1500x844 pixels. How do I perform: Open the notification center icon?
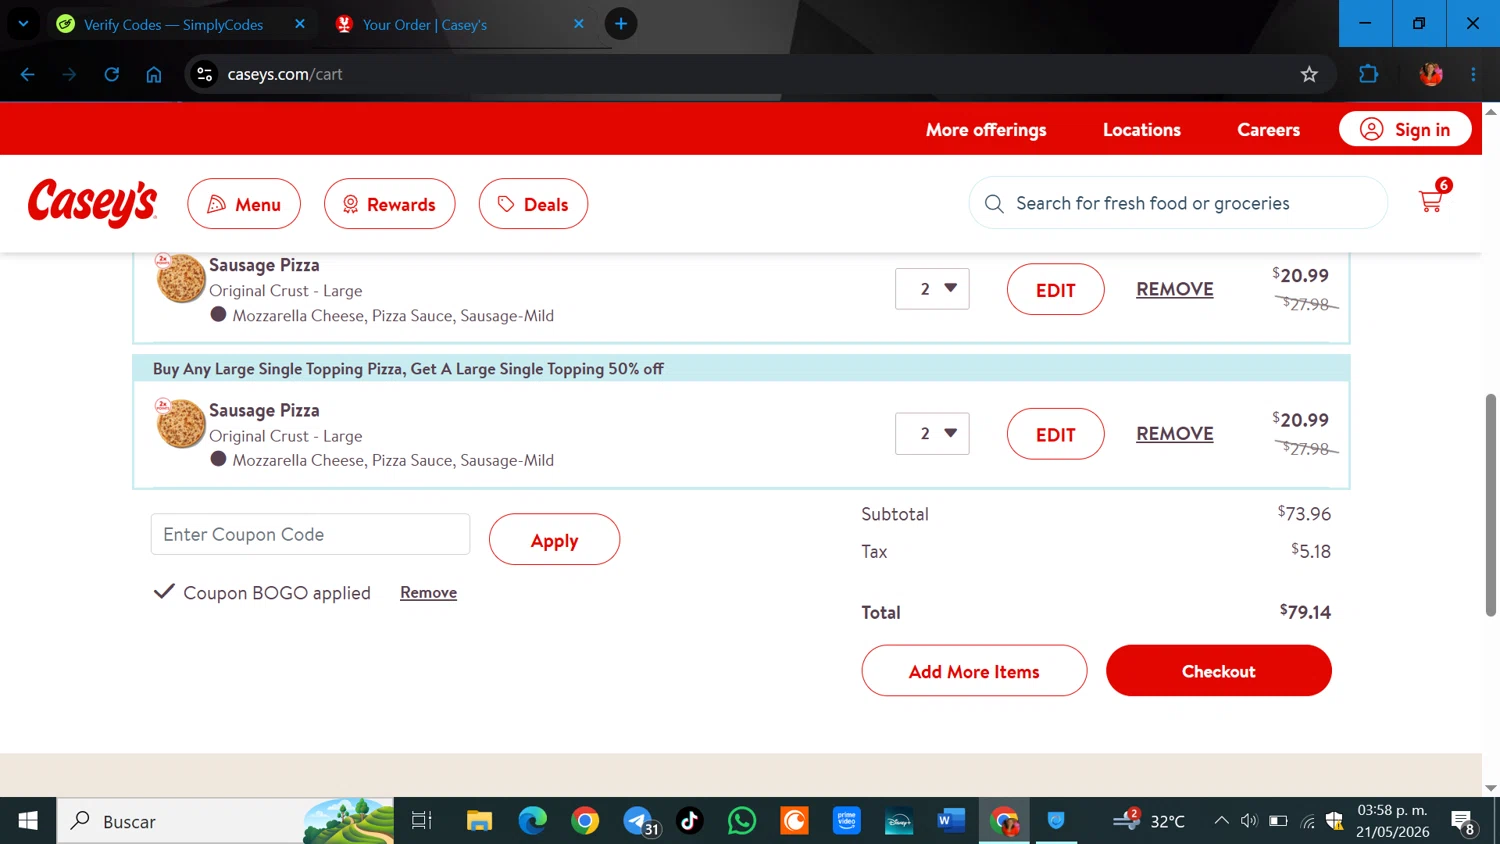coord(1463,822)
